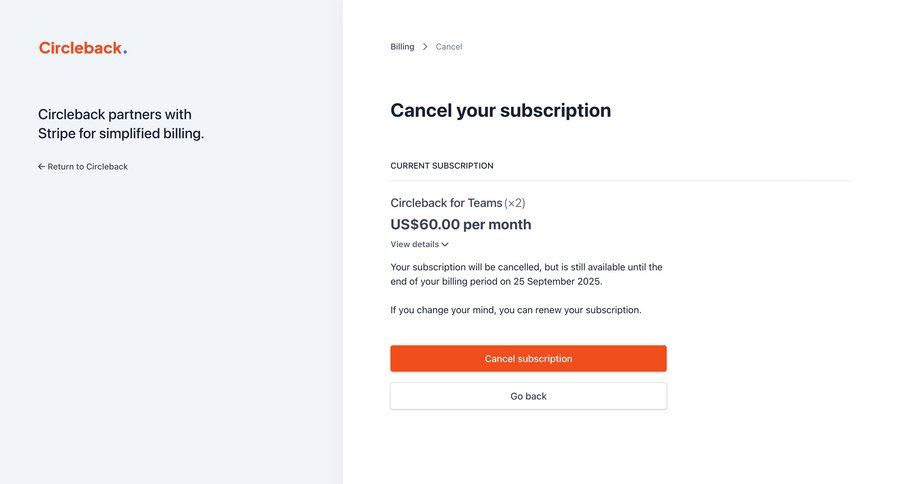This screenshot has height=484, width=900.
Task: Click the down chevron next to View details
Action: 445,244
